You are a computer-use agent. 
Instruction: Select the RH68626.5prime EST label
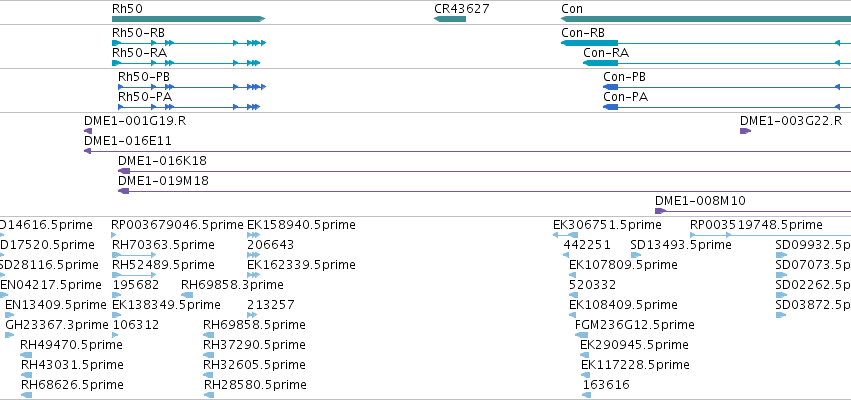coord(72,385)
